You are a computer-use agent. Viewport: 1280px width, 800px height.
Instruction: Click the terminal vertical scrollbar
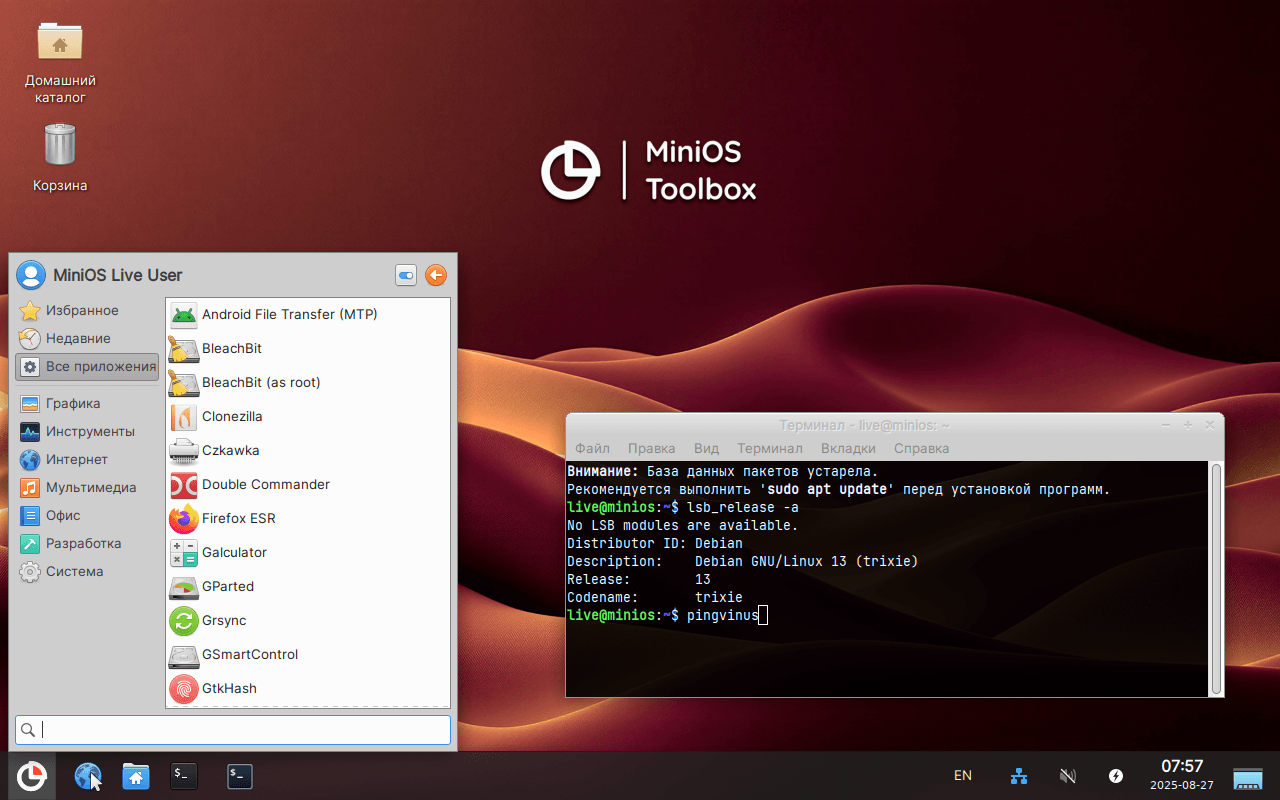click(x=1216, y=577)
